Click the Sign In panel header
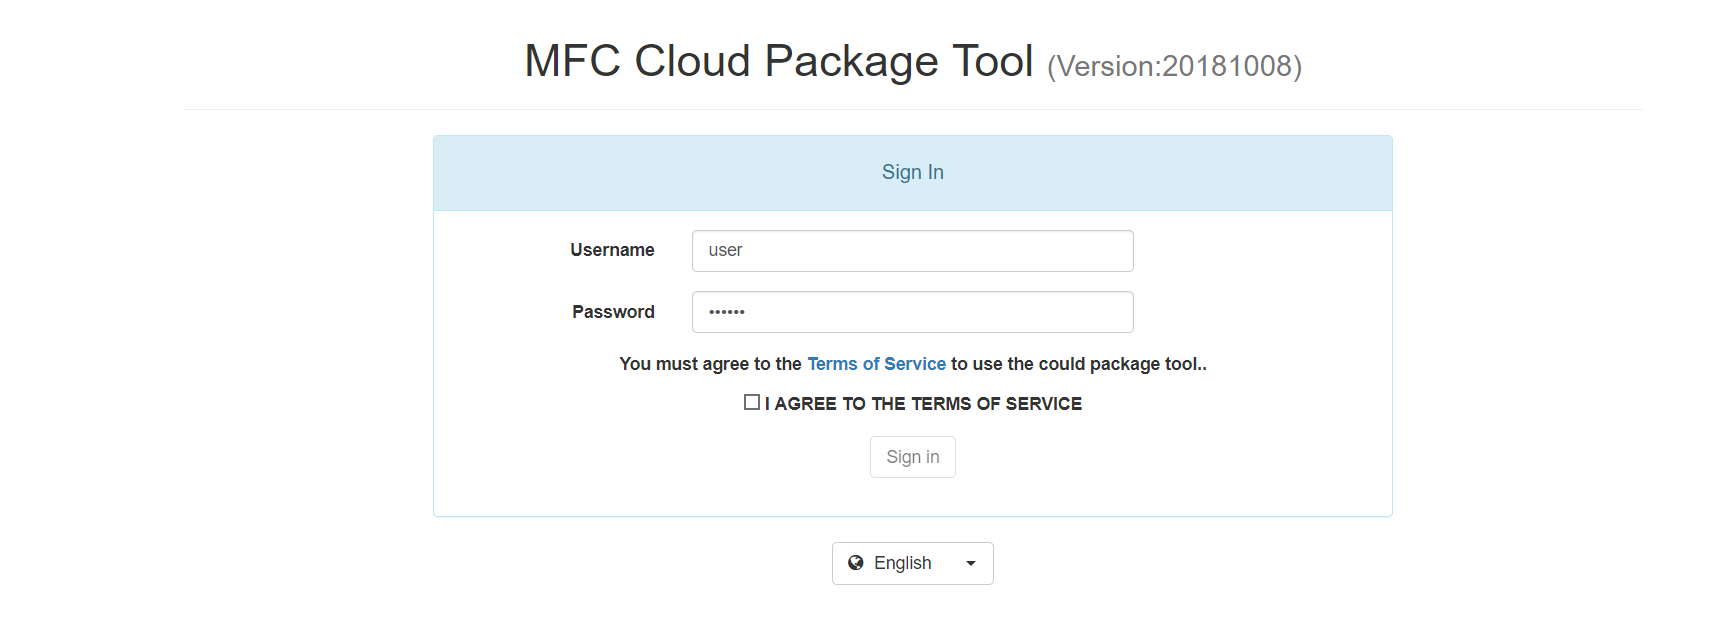This screenshot has width=1709, height=618. pos(912,173)
